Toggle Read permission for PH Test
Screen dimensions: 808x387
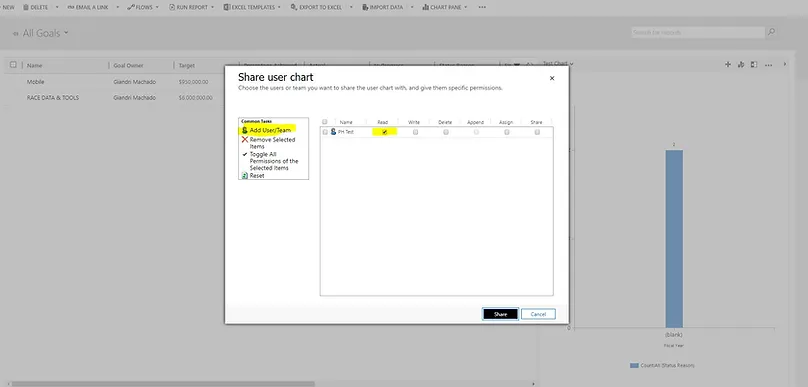(x=384, y=132)
